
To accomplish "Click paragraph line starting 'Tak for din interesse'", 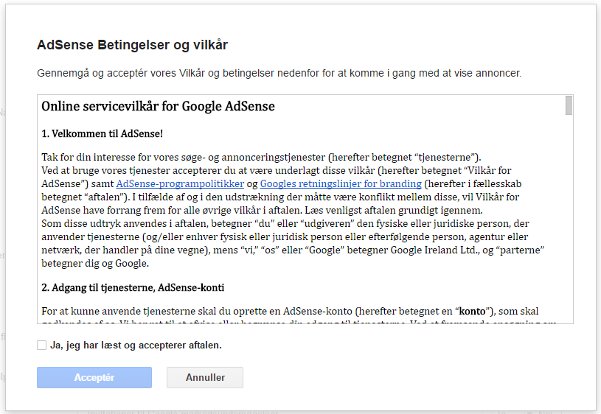I will point(261,157).
